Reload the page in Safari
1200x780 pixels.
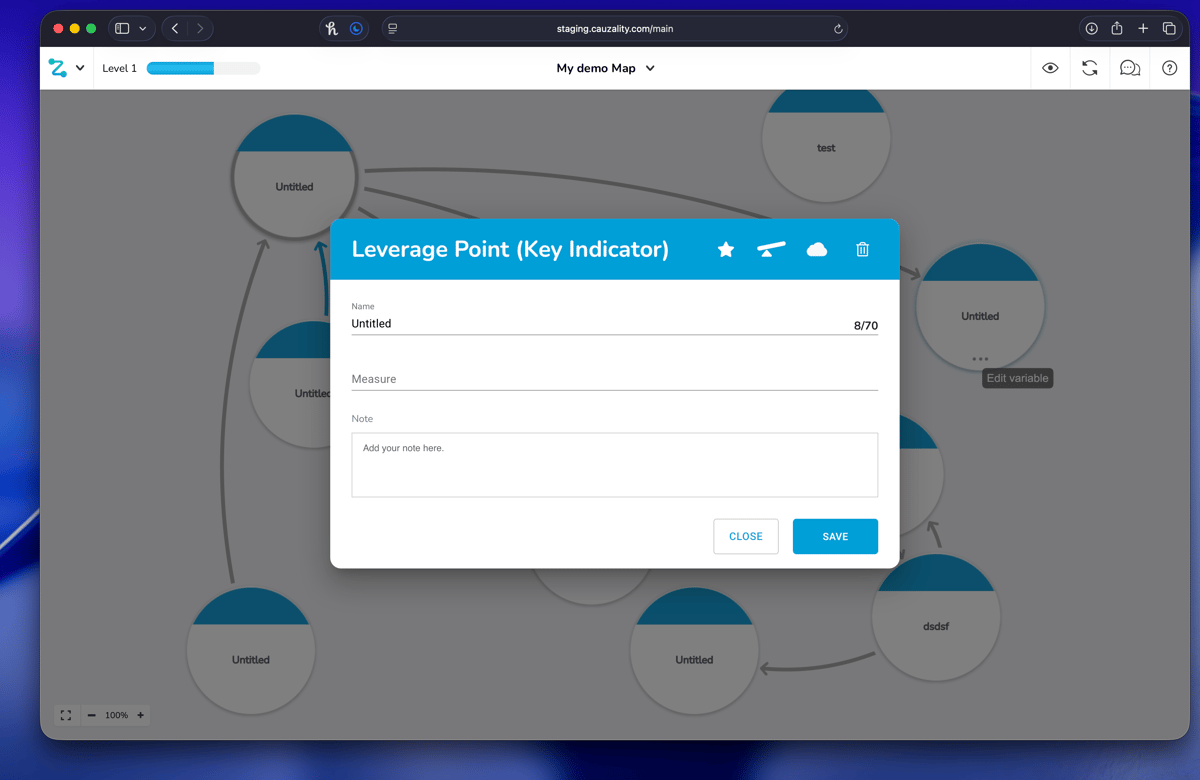(x=838, y=29)
